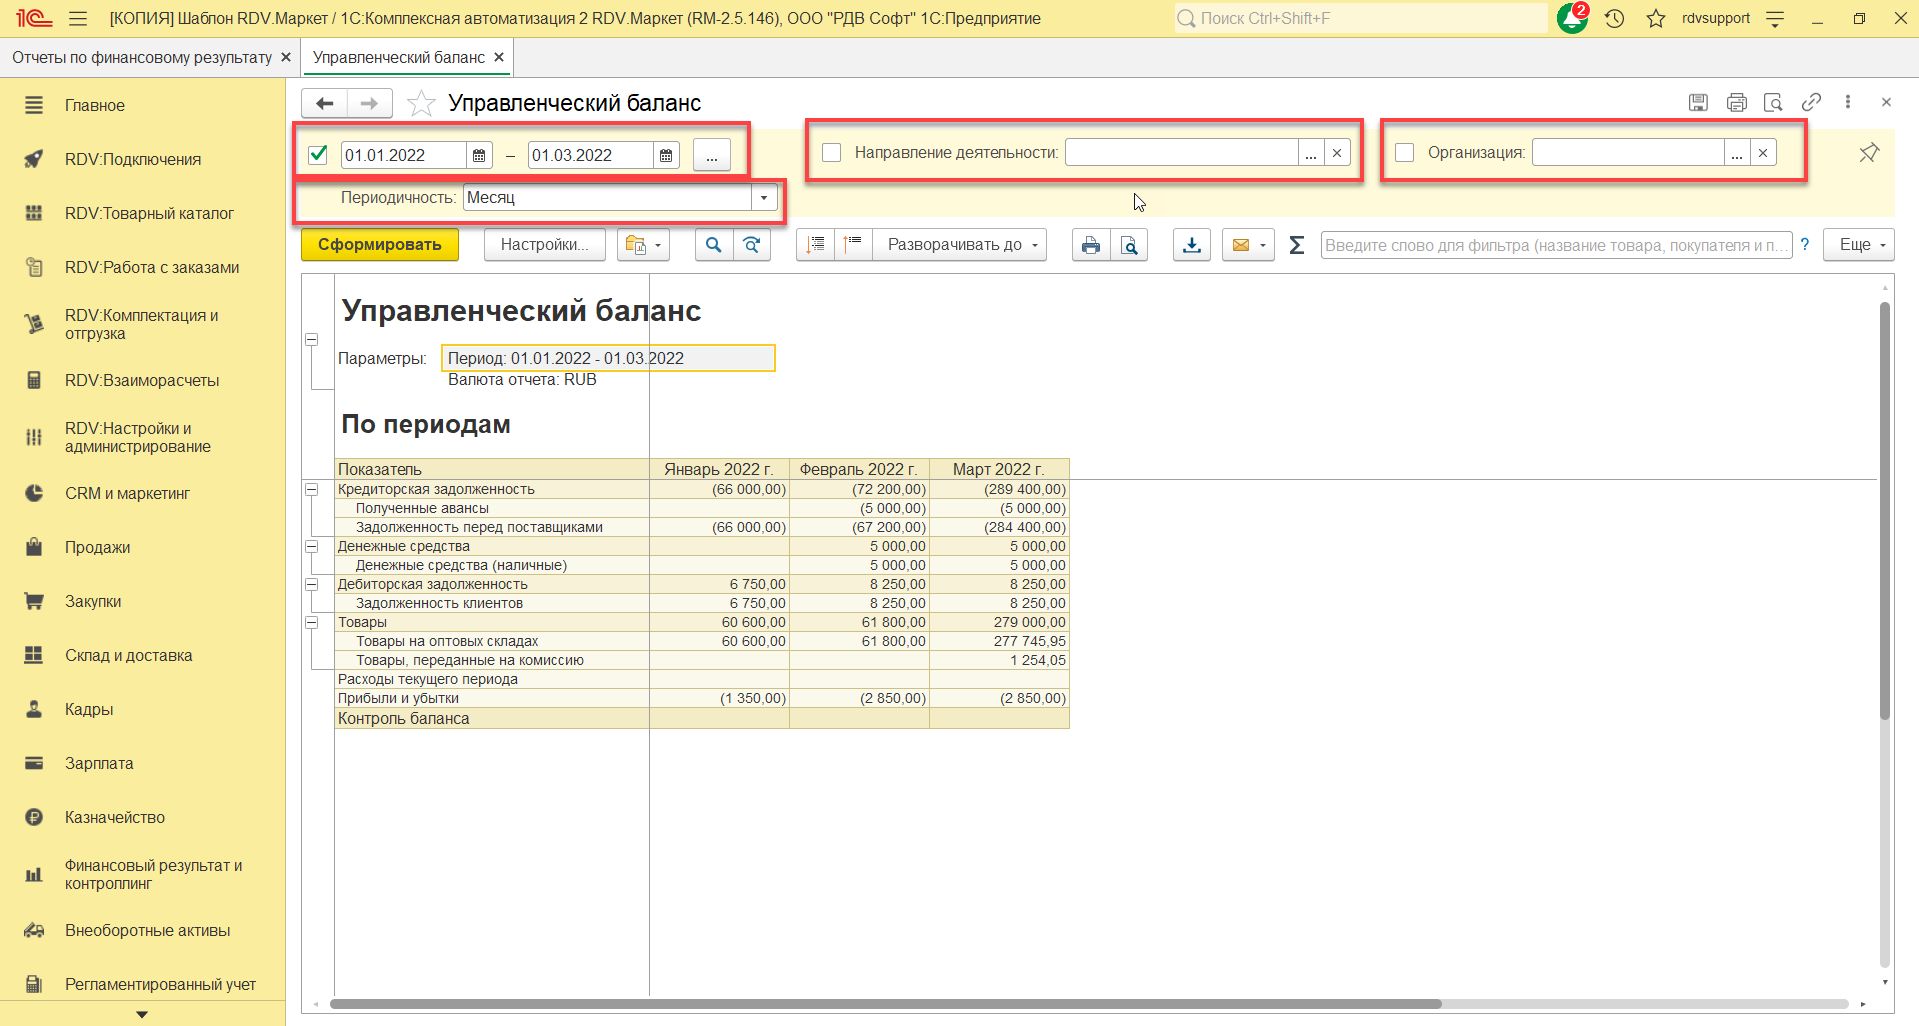Click the find magnifier icon in toolbar

click(x=713, y=245)
